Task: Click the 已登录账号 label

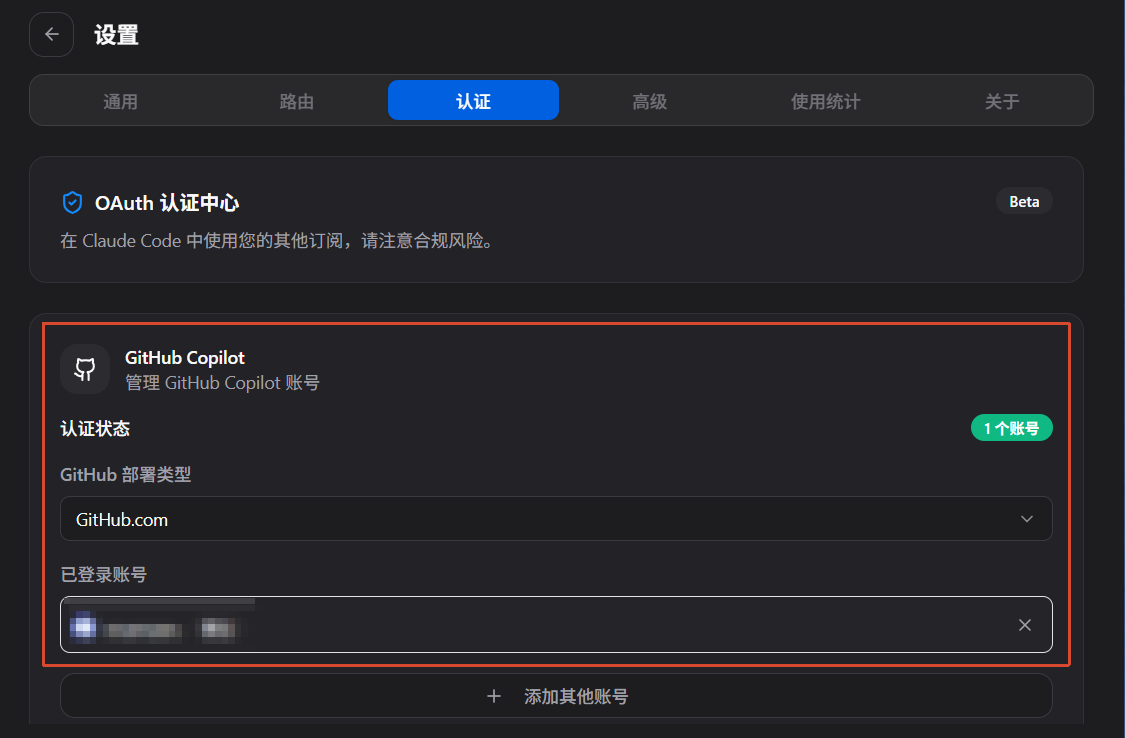Action: [104, 574]
